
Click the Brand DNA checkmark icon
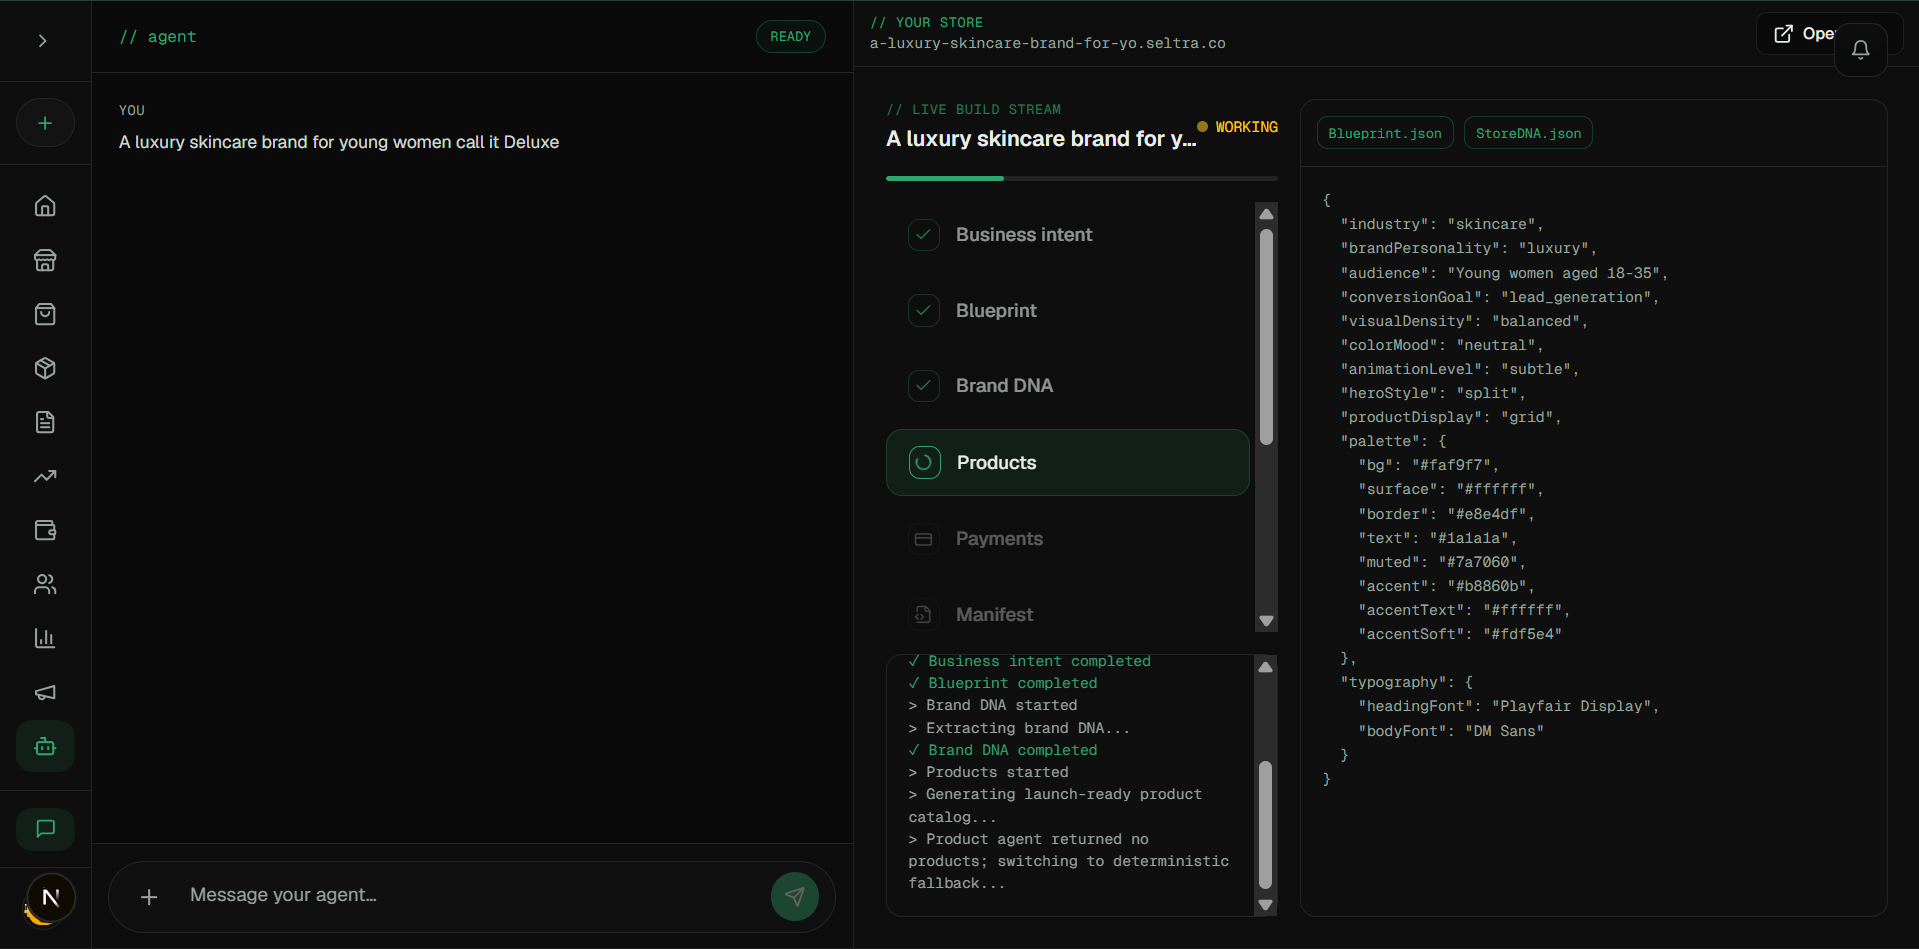tap(924, 386)
